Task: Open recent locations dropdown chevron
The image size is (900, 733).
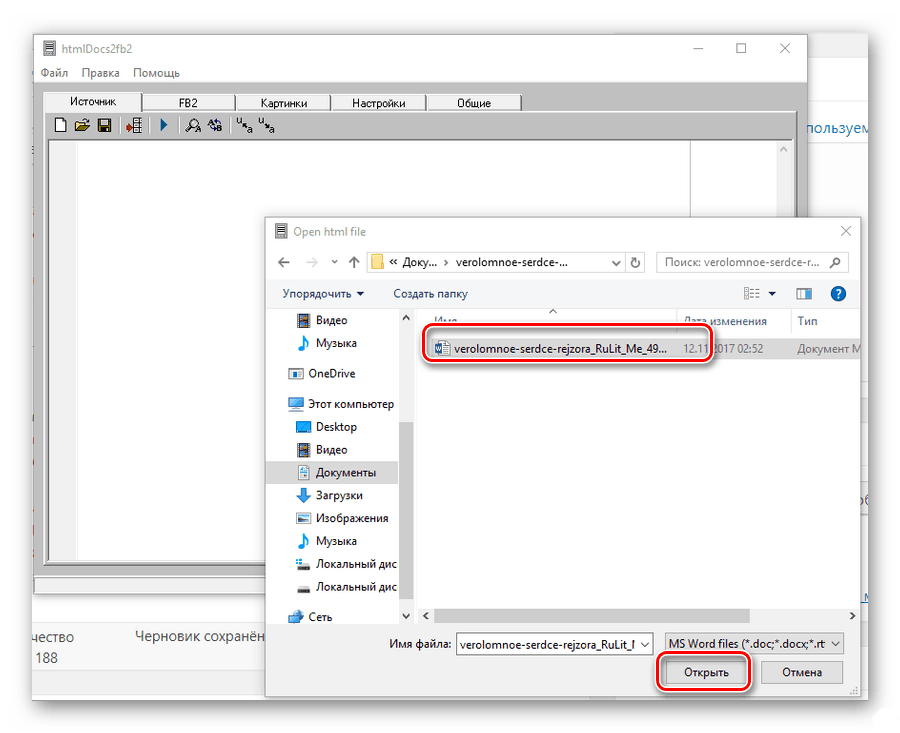Action: (x=335, y=262)
